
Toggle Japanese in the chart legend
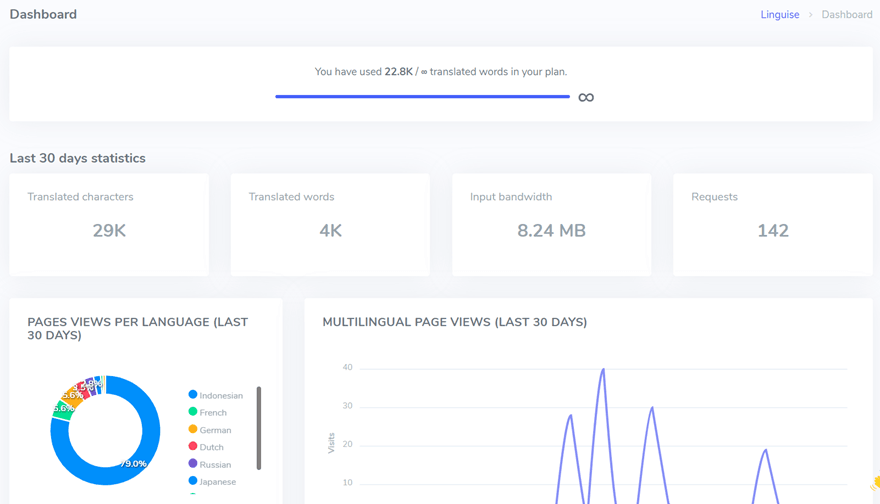(x=212, y=482)
